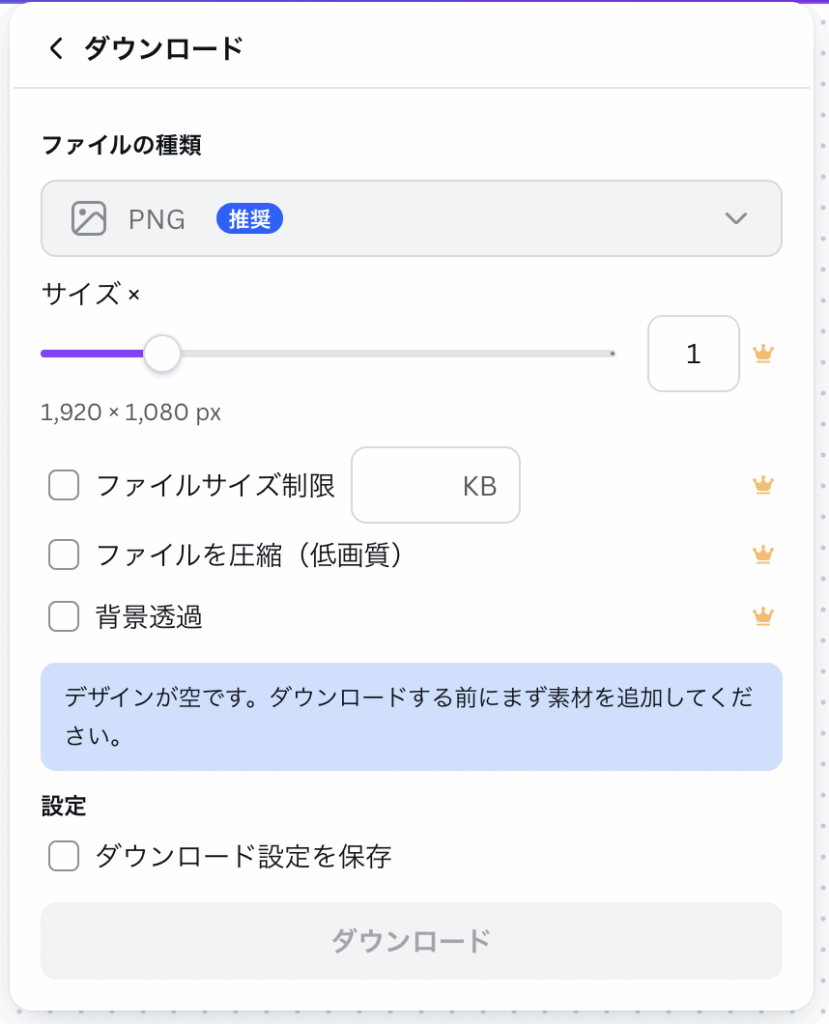Viewport: 829px width, 1024px height.
Task: Toggle the 背景透過 checkbox
Action: click(x=64, y=618)
